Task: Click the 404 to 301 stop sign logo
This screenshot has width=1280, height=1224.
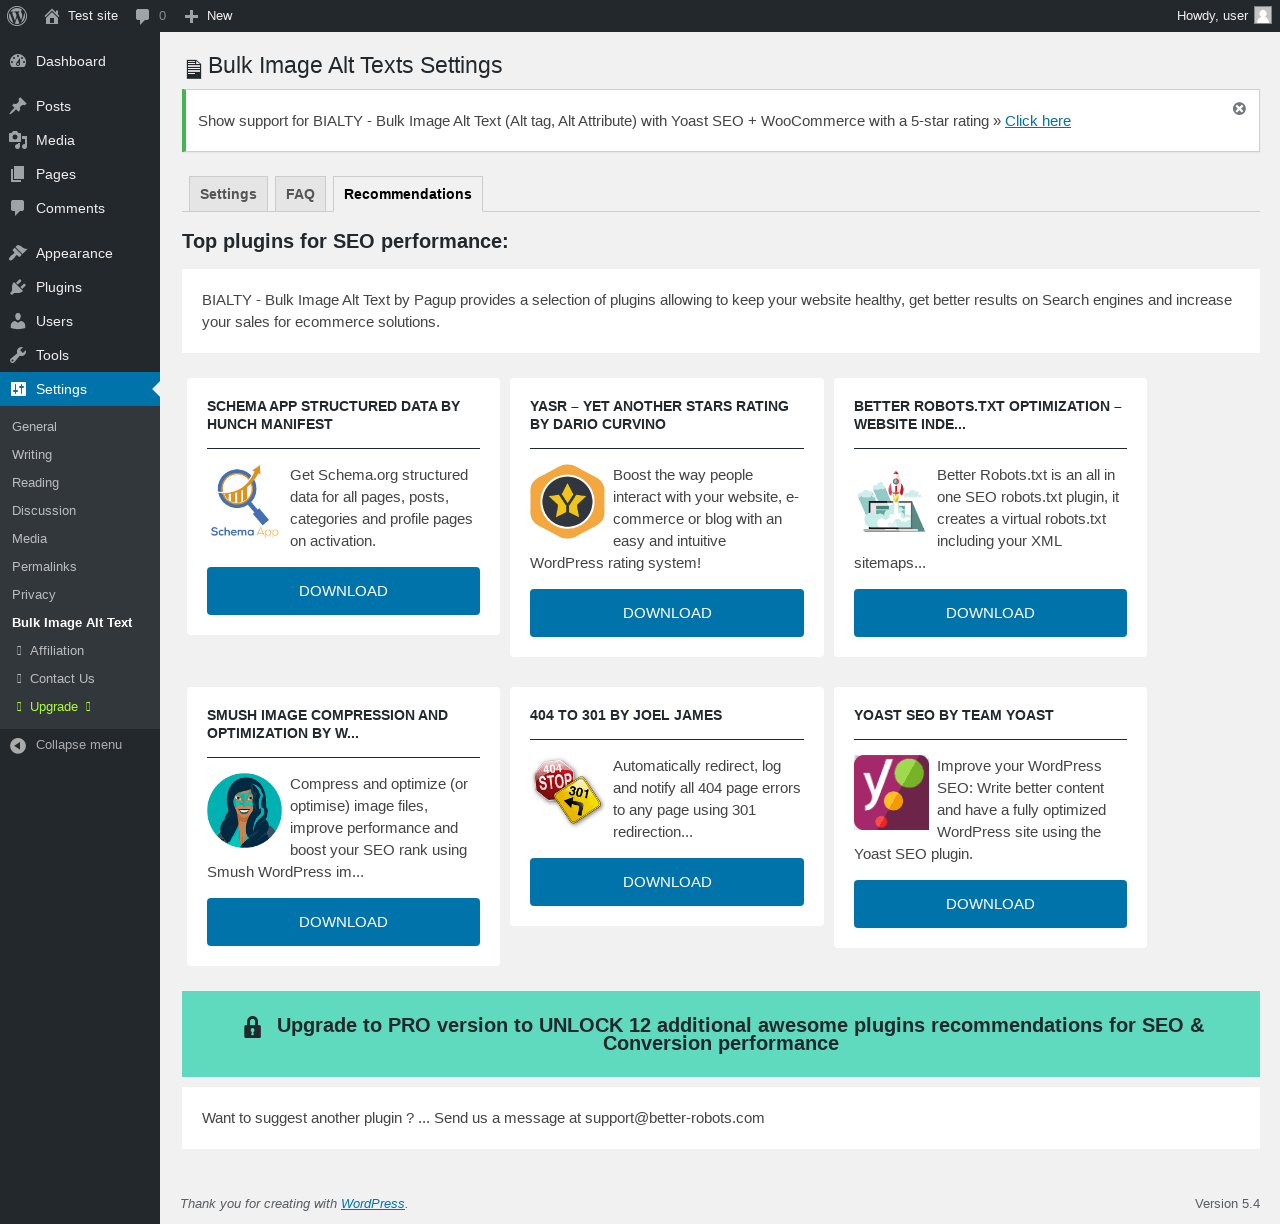Action: (567, 792)
